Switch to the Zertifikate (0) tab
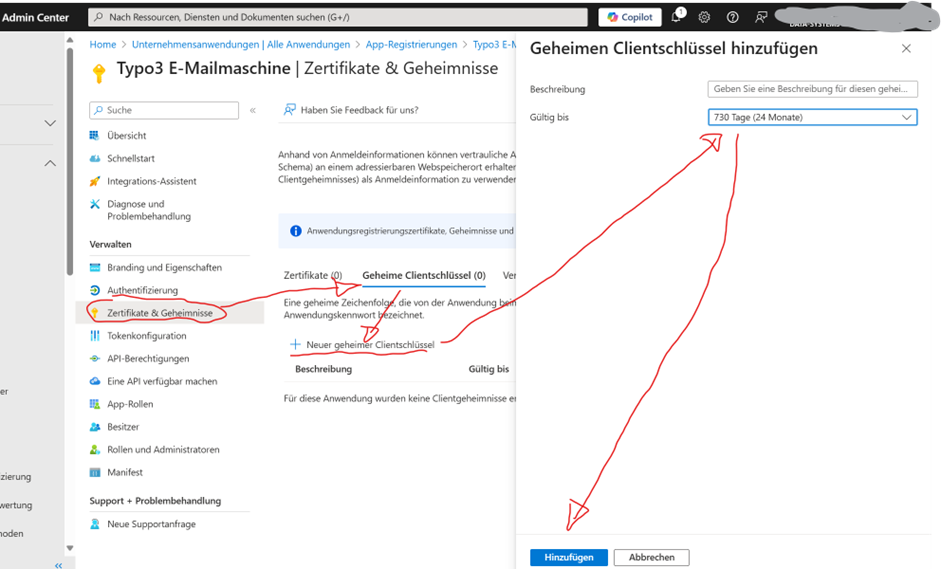 pyautogui.click(x=313, y=275)
